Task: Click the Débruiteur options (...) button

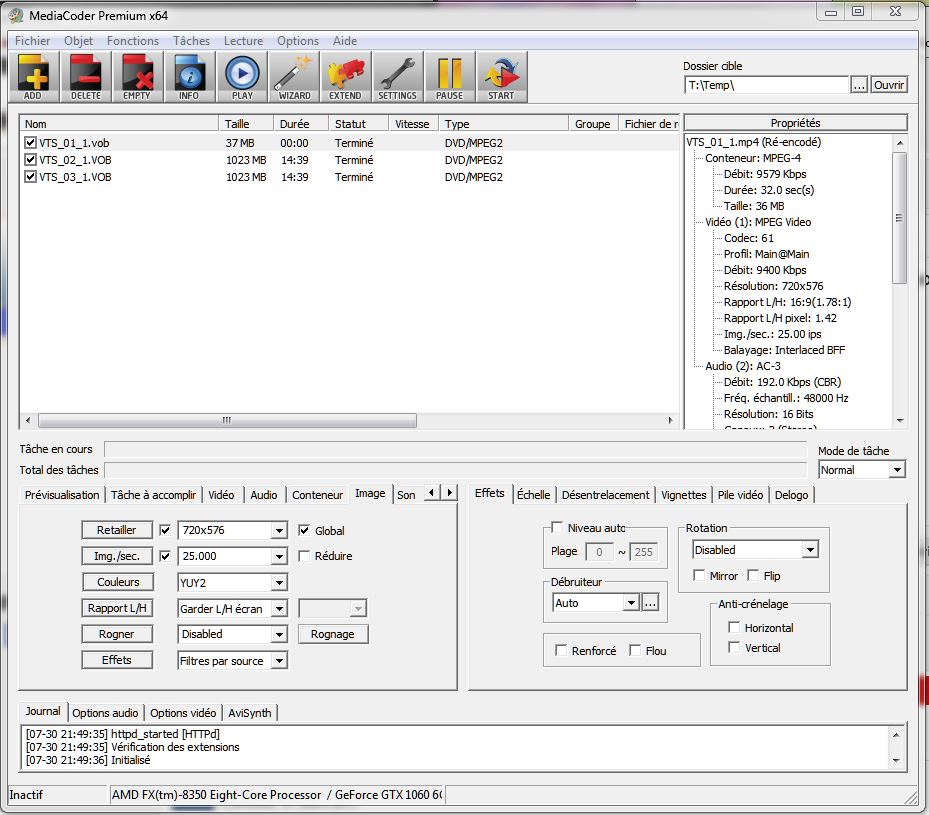Action: pos(650,603)
